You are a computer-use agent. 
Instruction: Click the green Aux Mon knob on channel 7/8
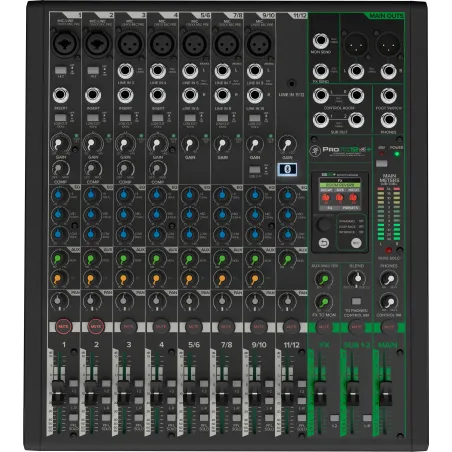(x=222, y=259)
